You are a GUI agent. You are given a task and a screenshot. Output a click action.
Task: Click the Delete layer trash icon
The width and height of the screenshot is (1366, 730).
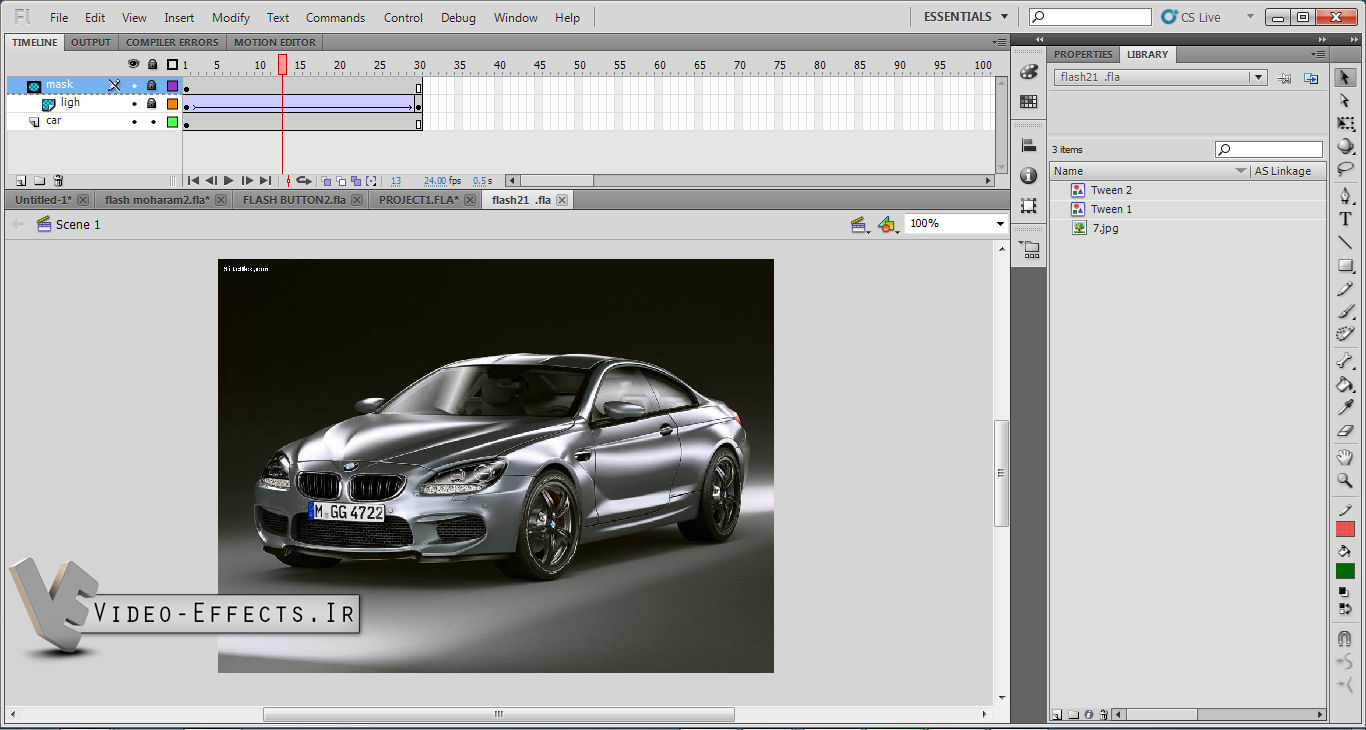point(58,181)
